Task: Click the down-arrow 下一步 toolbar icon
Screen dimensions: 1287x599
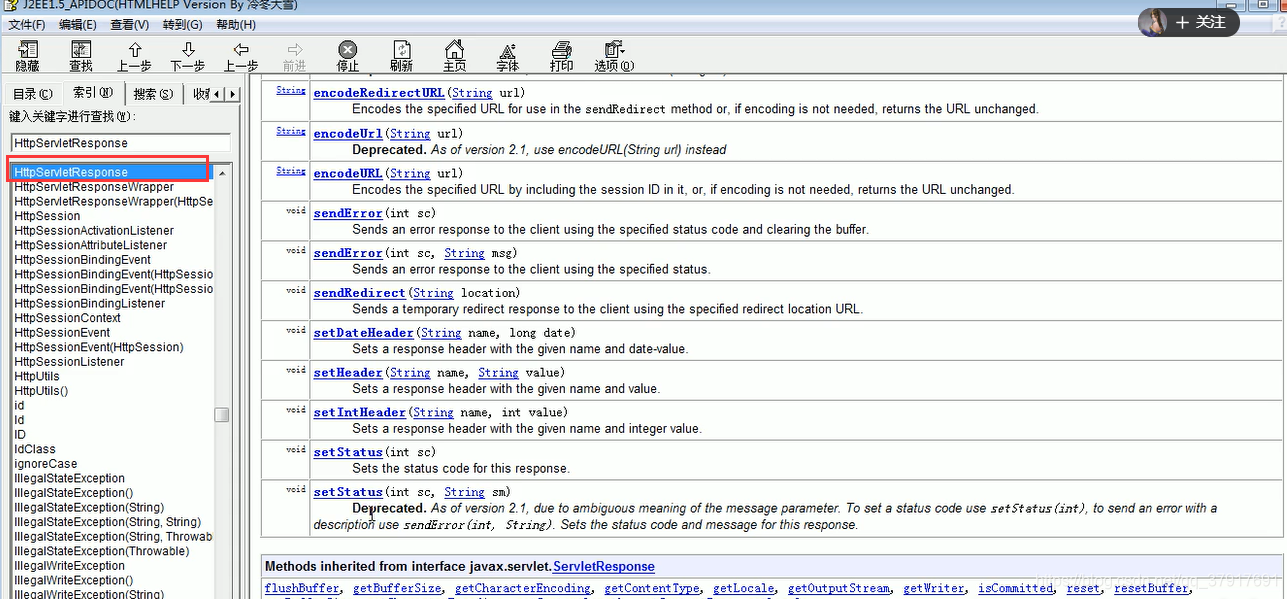Action: pyautogui.click(x=188, y=56)
